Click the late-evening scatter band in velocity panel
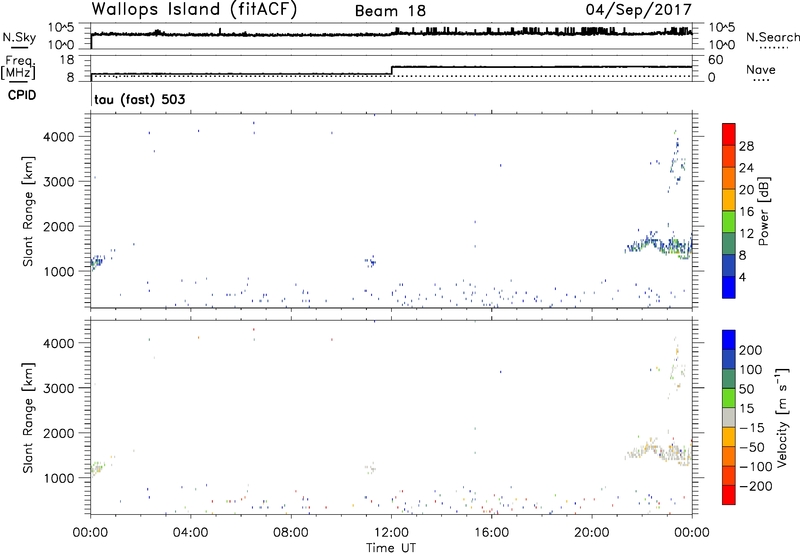Viewport: 800px width, 554px height. click(659, 450)
